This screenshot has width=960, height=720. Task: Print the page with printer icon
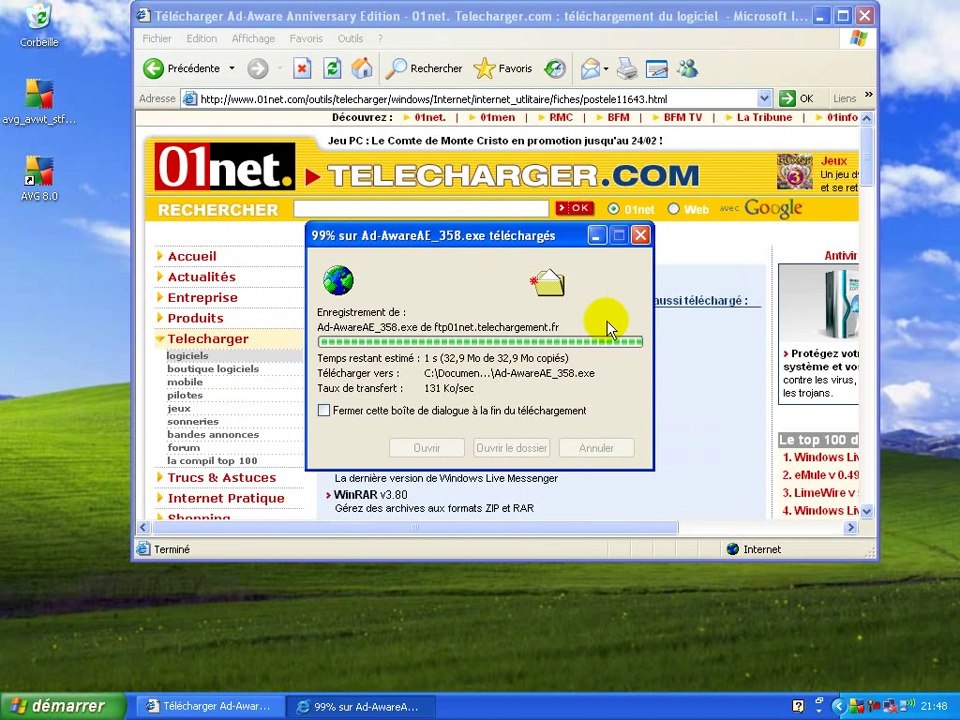(627, 69)
